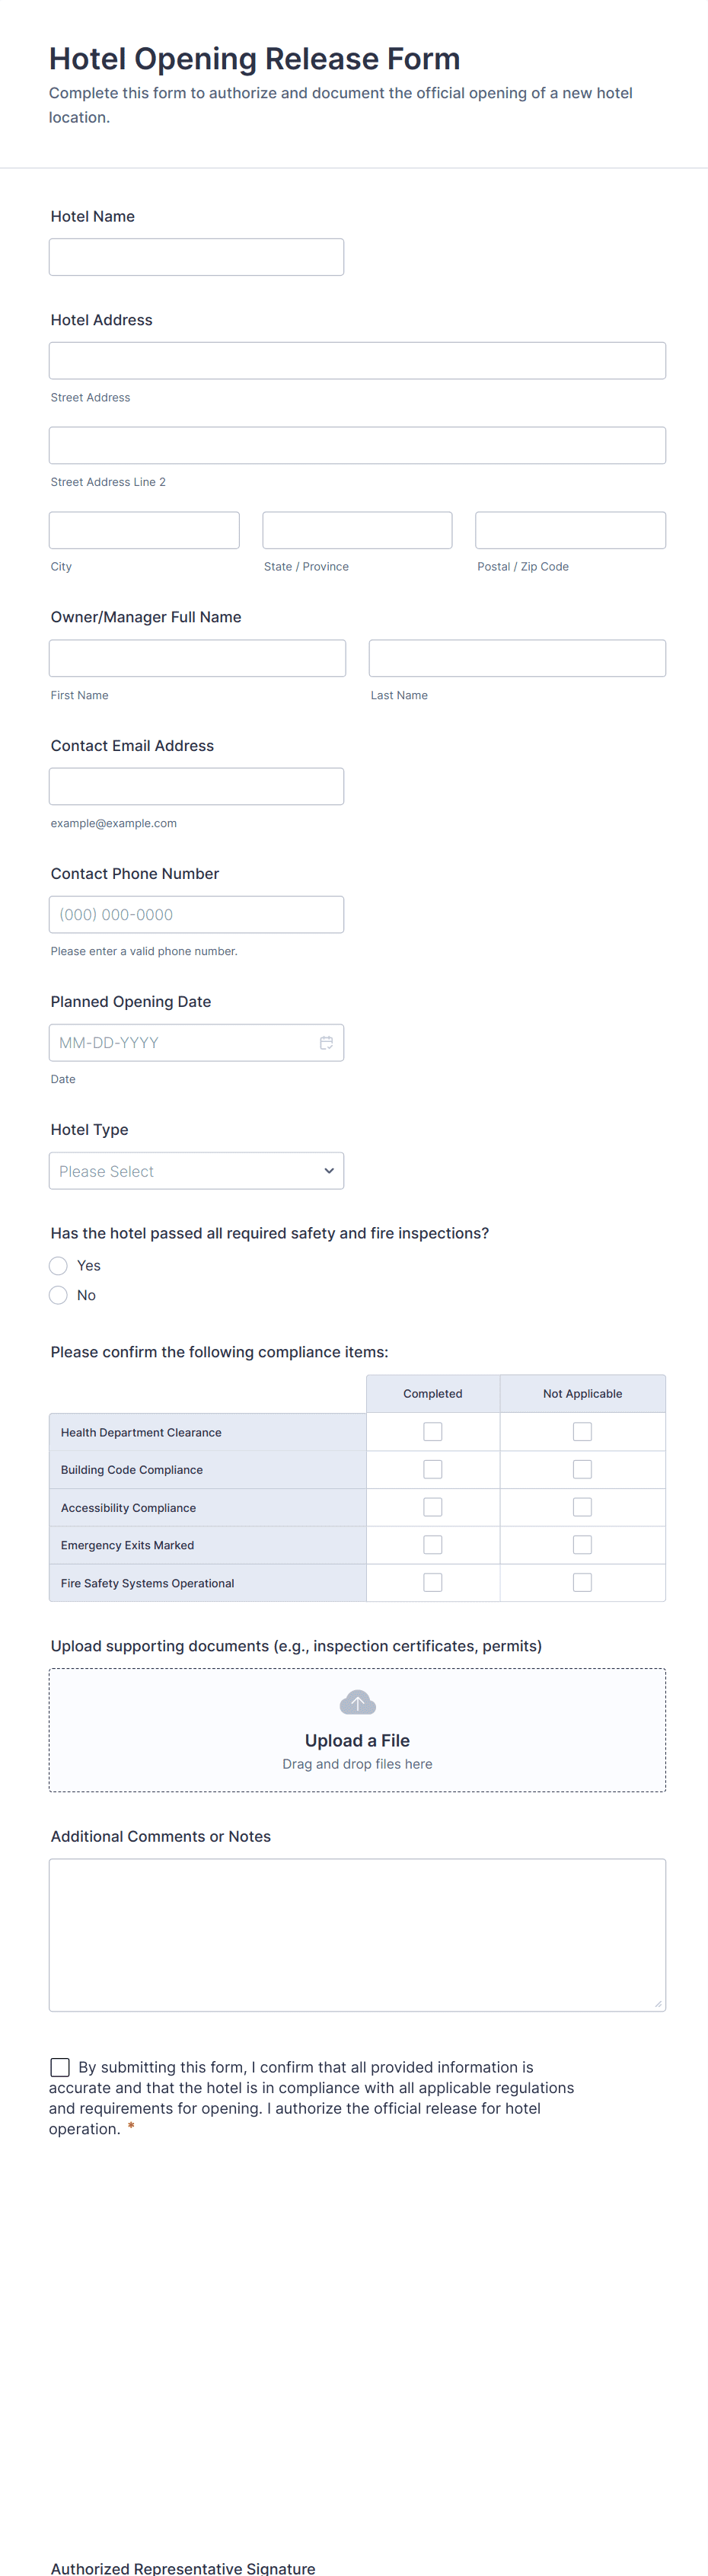Viewport: 708px width, 2576px height.
Task: Check Completed for Fire Safety Systems Operational
Action: (x=432, y=1582)
